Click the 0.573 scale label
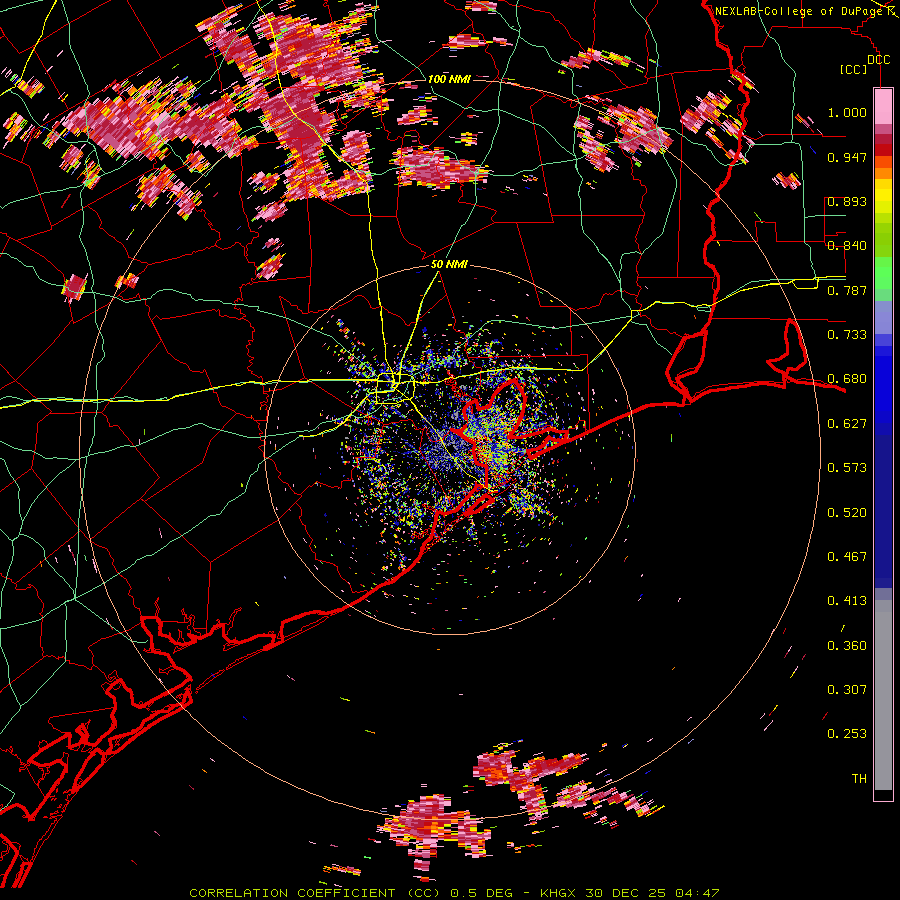 [847, 468]
